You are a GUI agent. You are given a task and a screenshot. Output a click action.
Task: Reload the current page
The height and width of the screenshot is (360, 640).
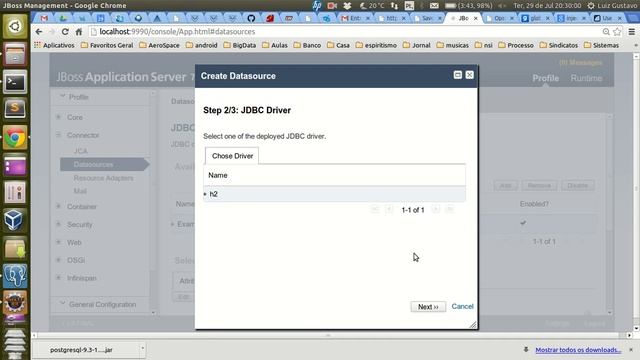pyautogui.click(x=65, y=31)
